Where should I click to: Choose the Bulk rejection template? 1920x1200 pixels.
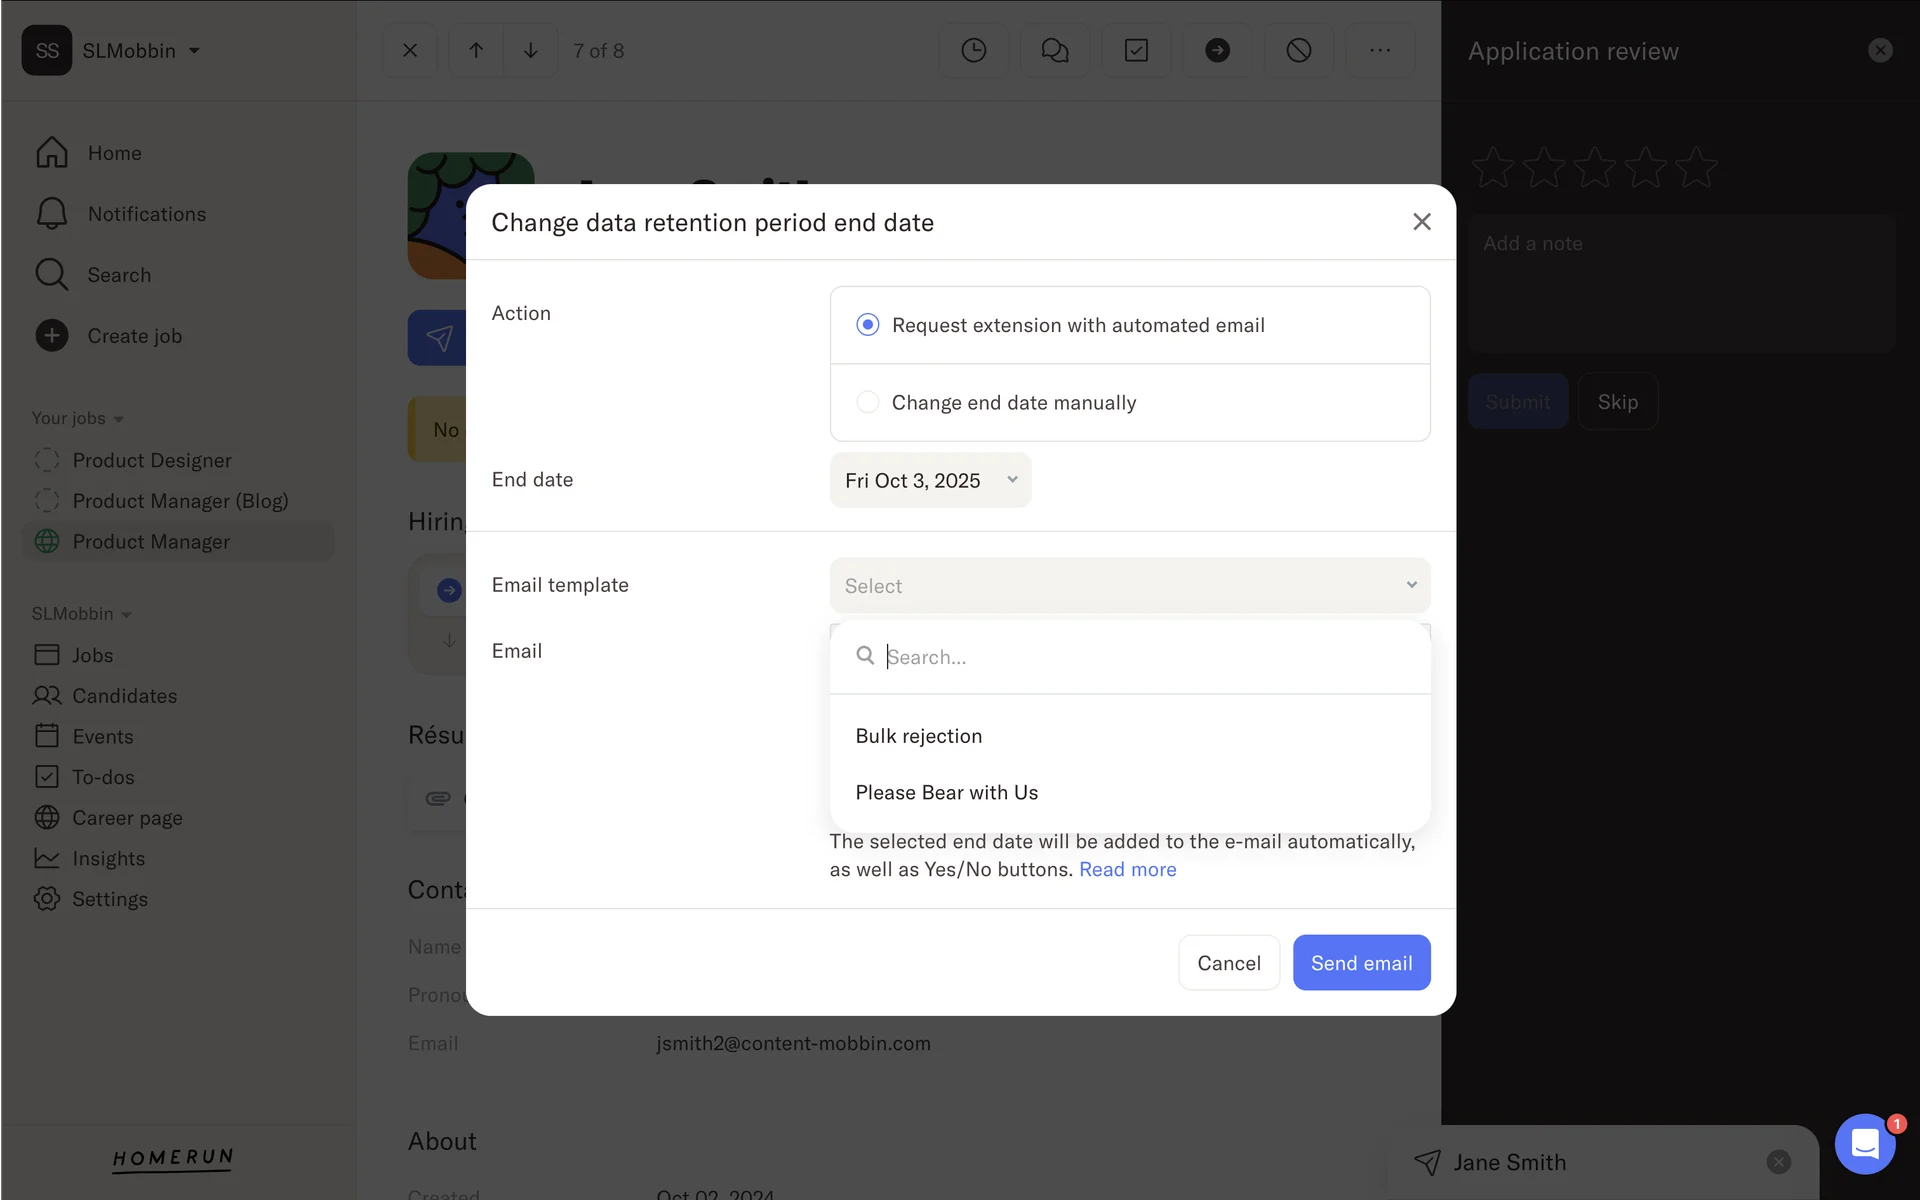pos(918,736)
